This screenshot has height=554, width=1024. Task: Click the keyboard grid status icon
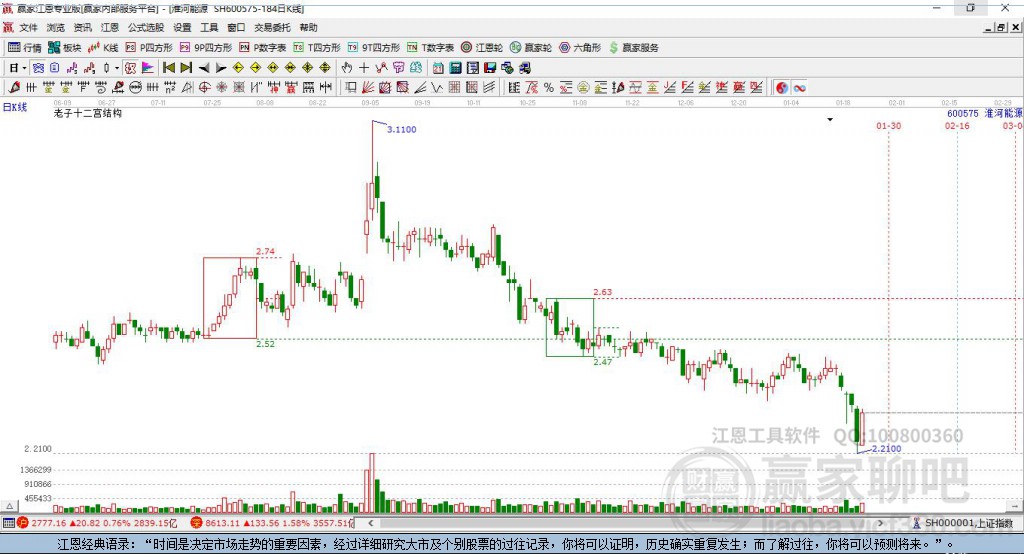tap(8, 523)
